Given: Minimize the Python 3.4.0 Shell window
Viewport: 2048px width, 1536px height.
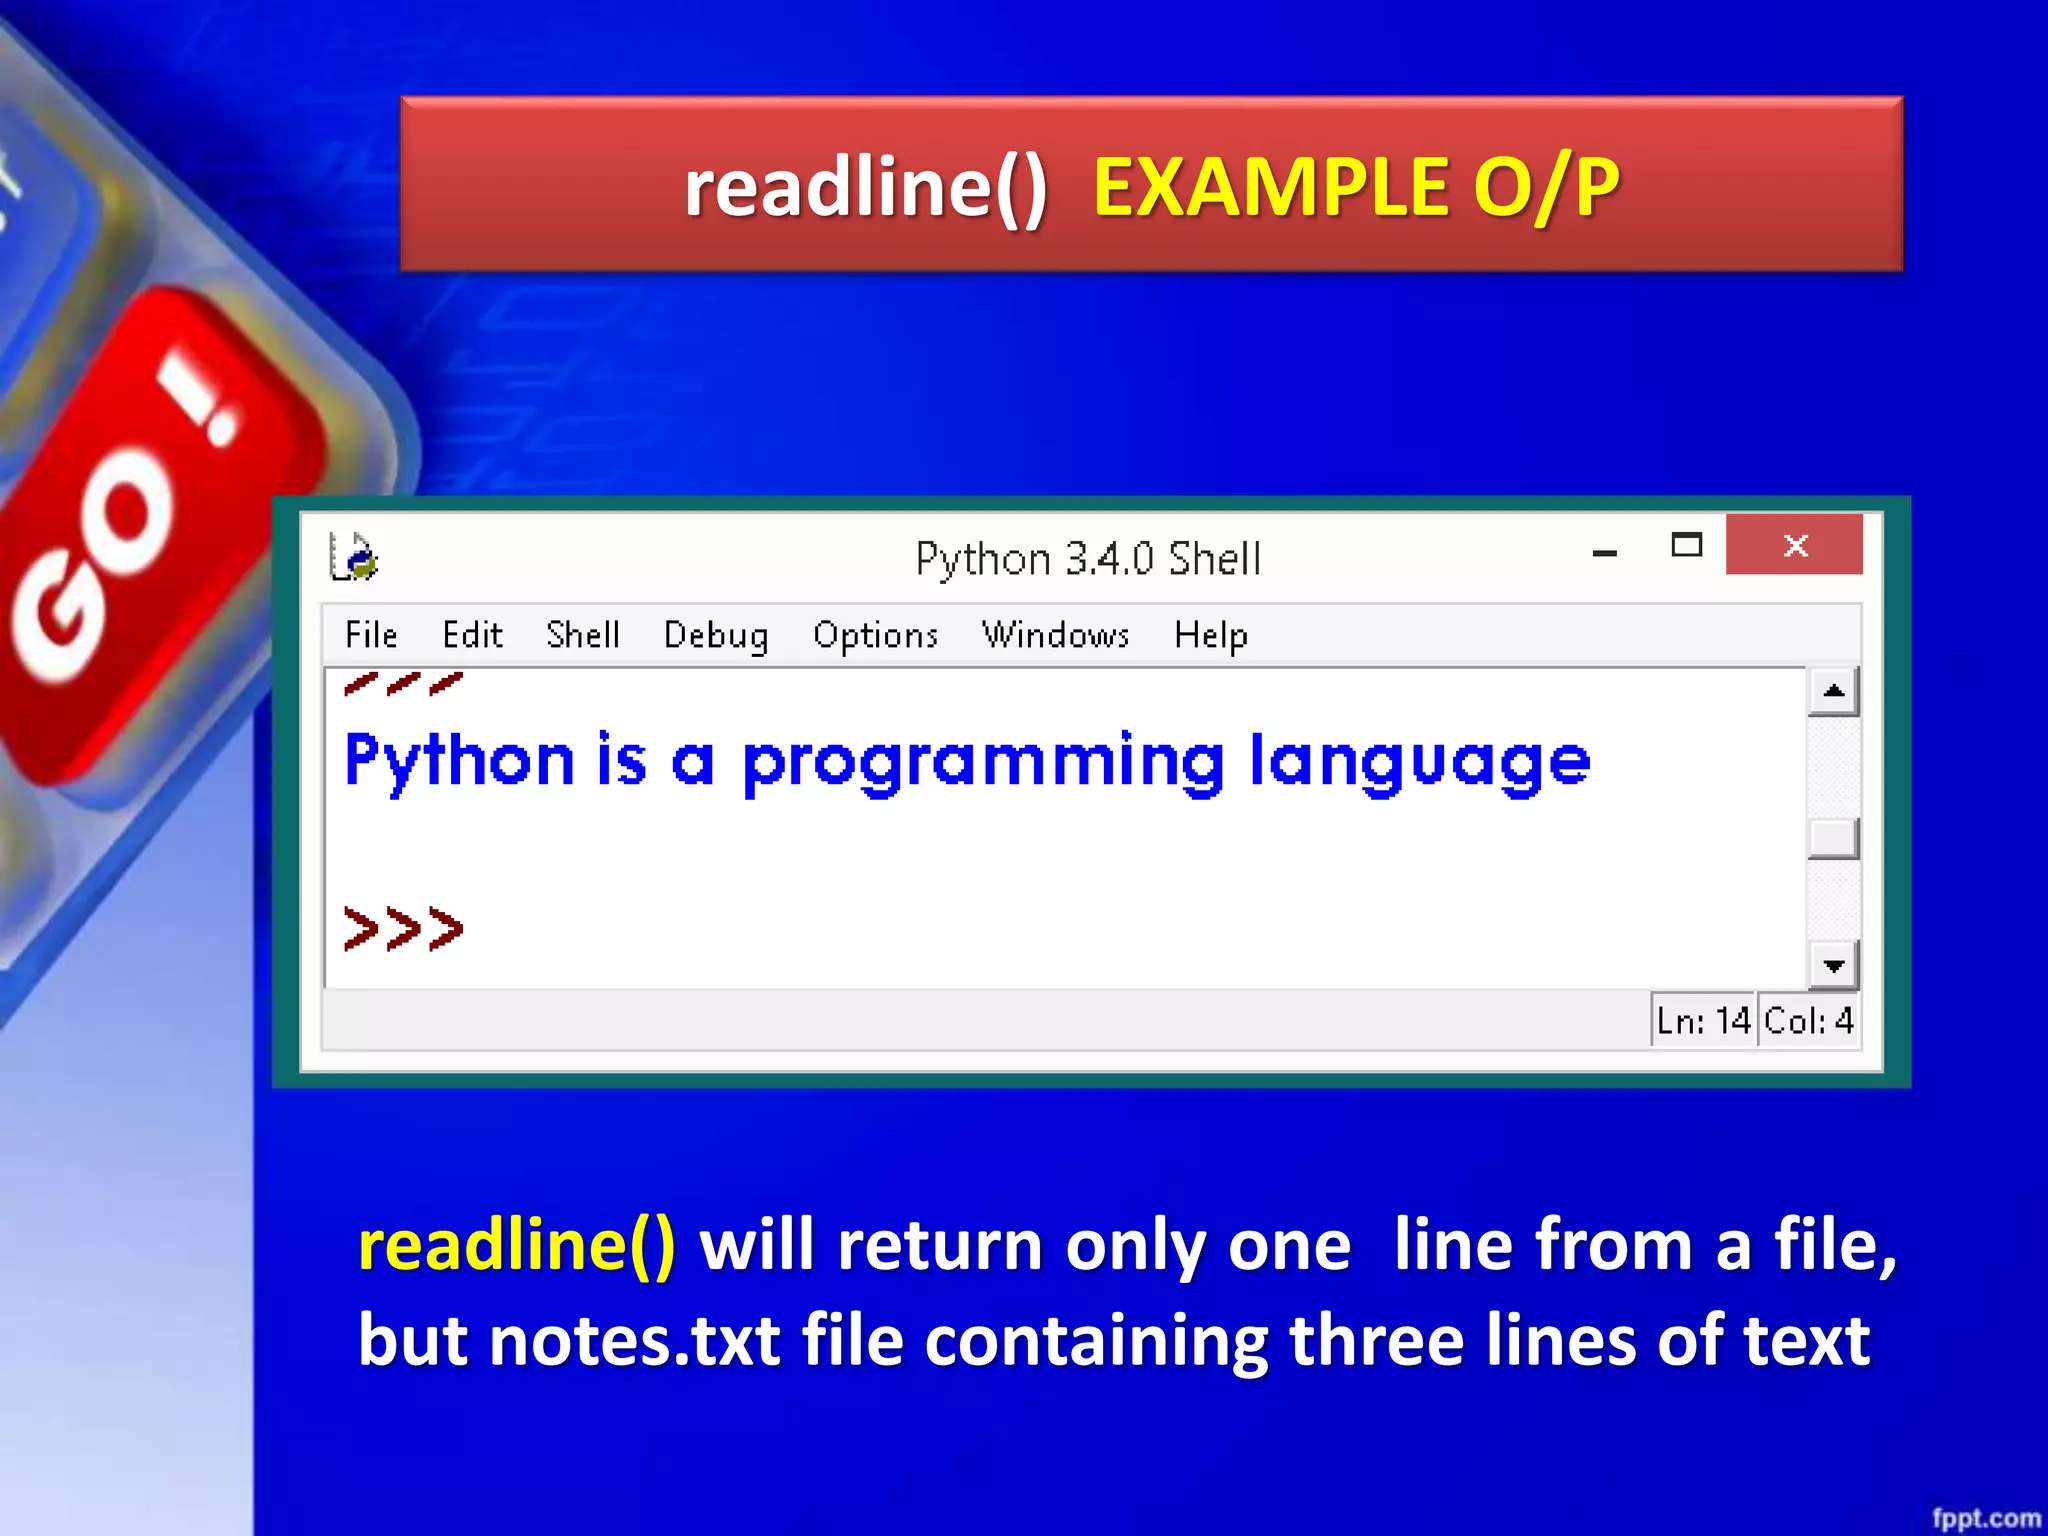Looking at the screenshot, I should pos(1605,551).
